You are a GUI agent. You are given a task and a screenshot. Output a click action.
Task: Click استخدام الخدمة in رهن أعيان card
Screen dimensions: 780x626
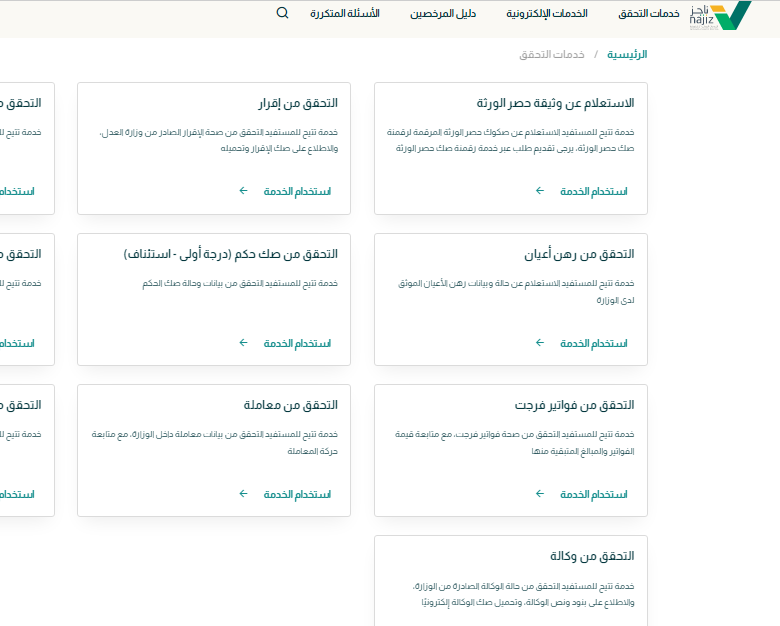pyautogui.click(x=593, y=343)
